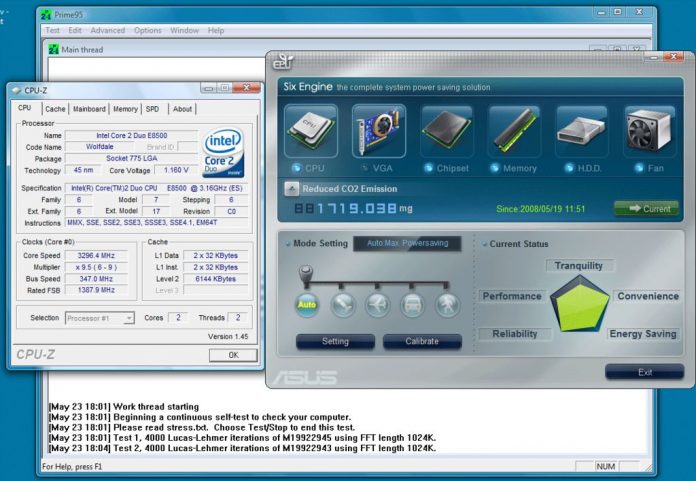Select the car power mode icon
The image size is (696, 481).
[412, 305]
